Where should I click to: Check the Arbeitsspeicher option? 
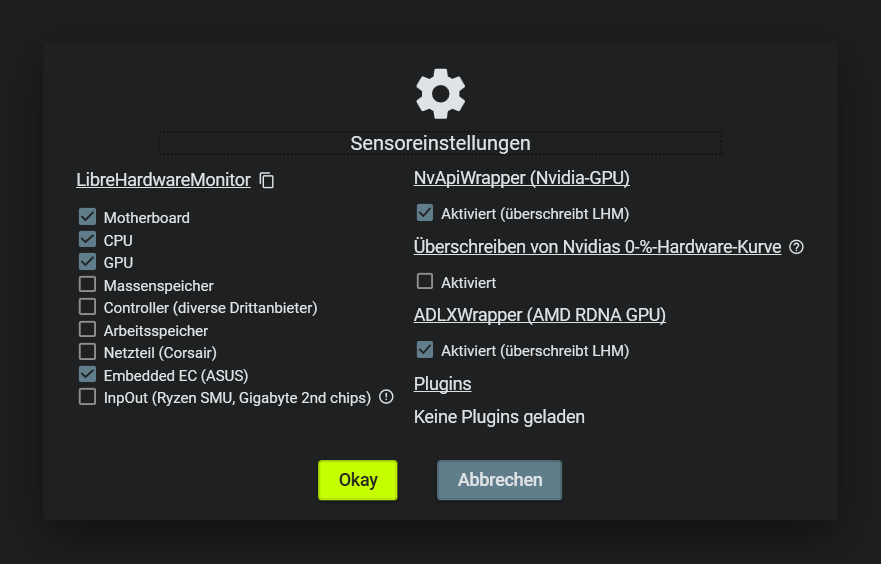pos(87,330)
